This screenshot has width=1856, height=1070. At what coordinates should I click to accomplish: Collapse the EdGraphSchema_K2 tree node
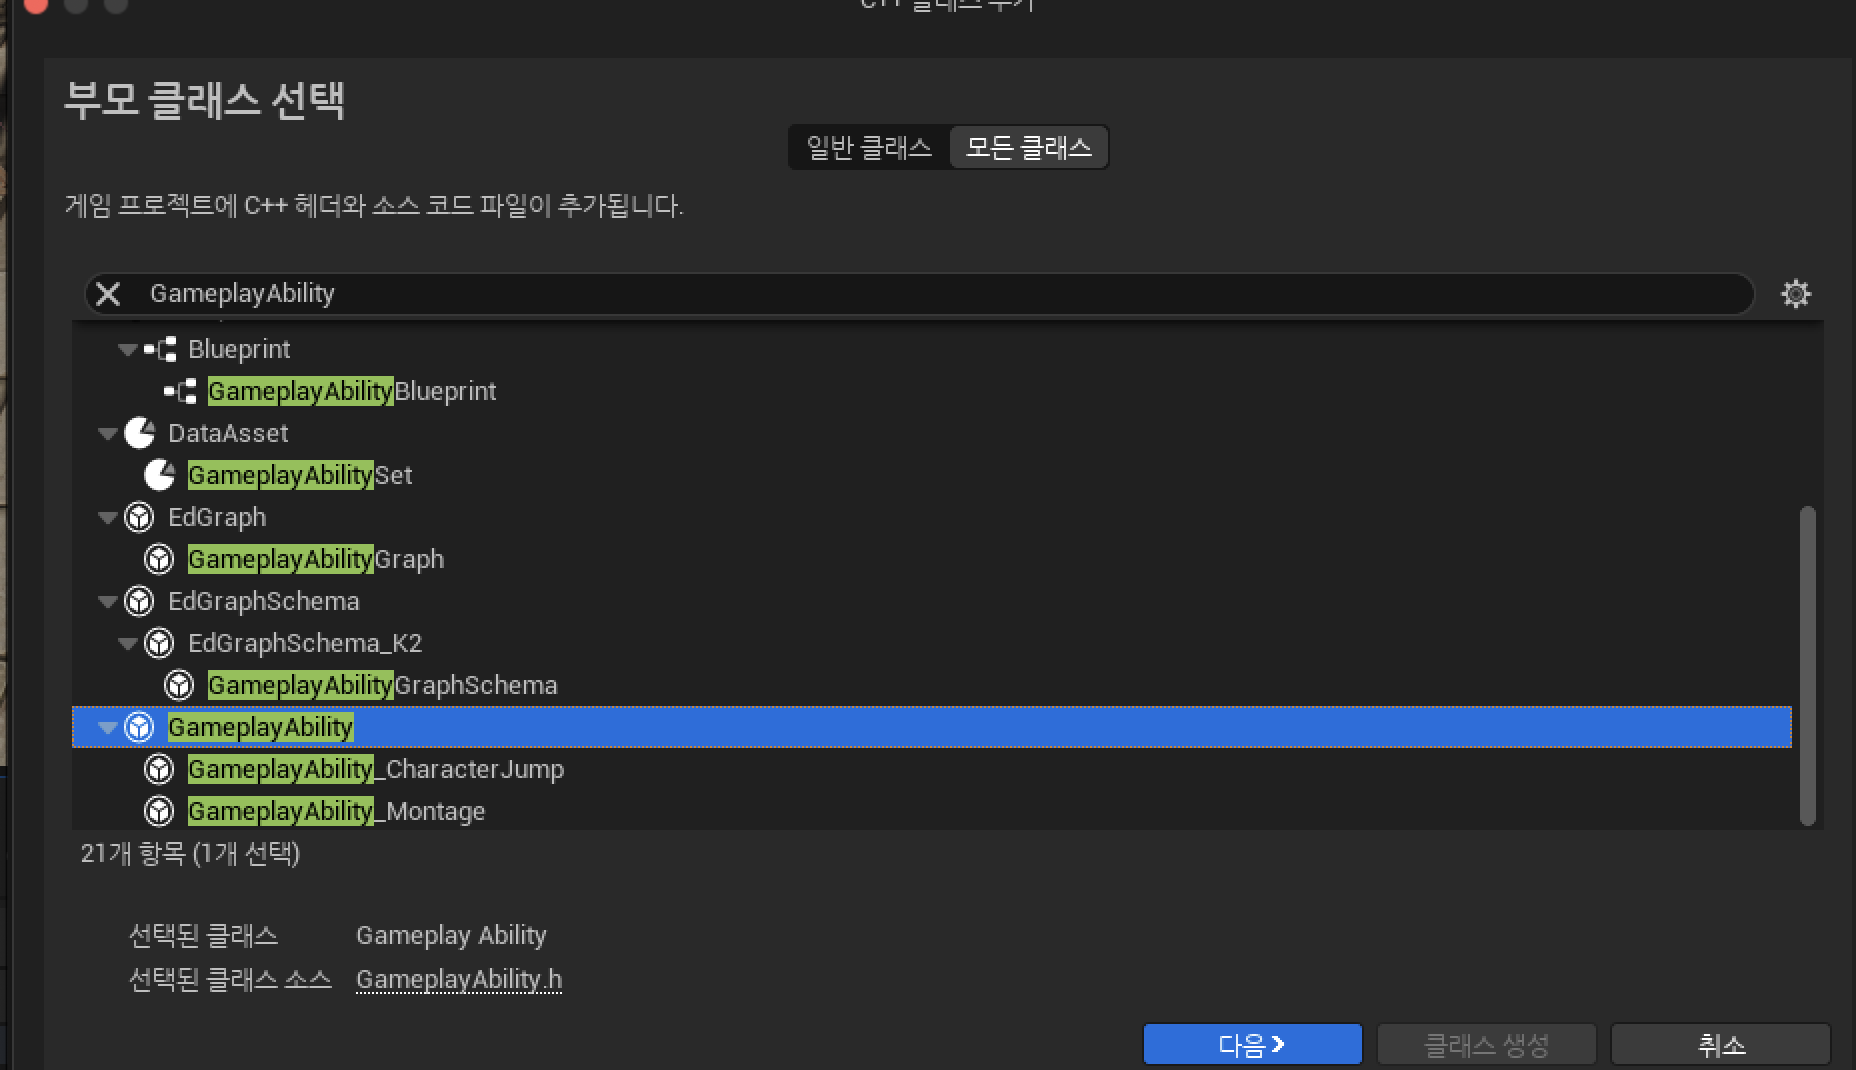(x=127, y=644)
